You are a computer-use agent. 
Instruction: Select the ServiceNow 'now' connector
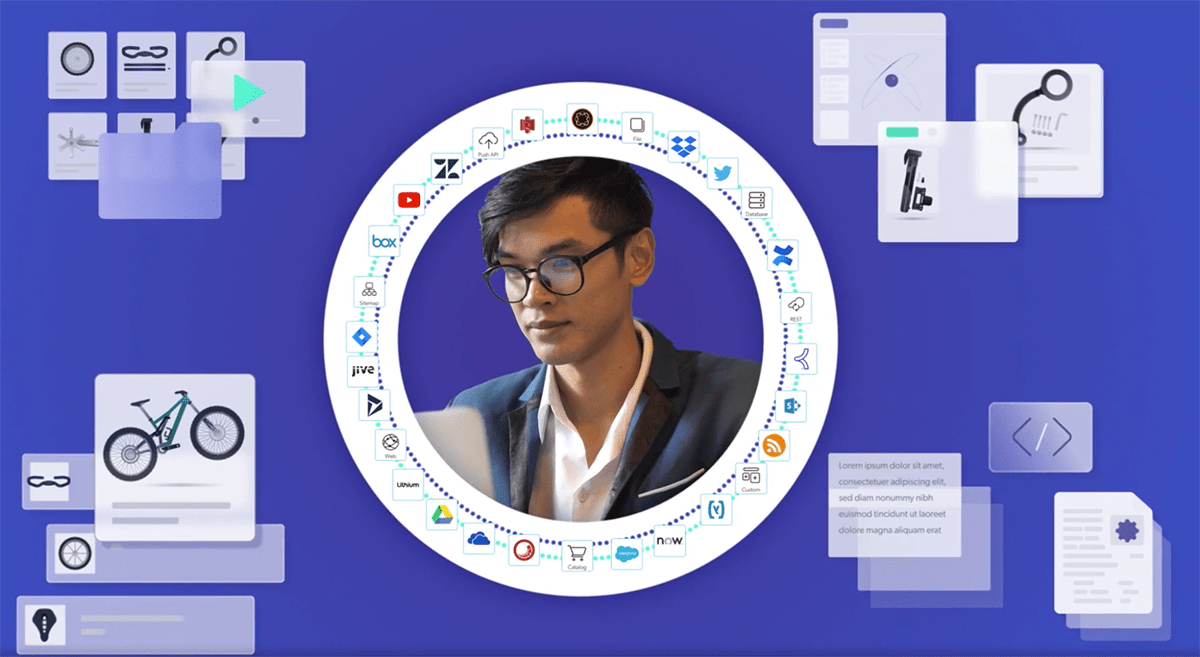(669, 541)
